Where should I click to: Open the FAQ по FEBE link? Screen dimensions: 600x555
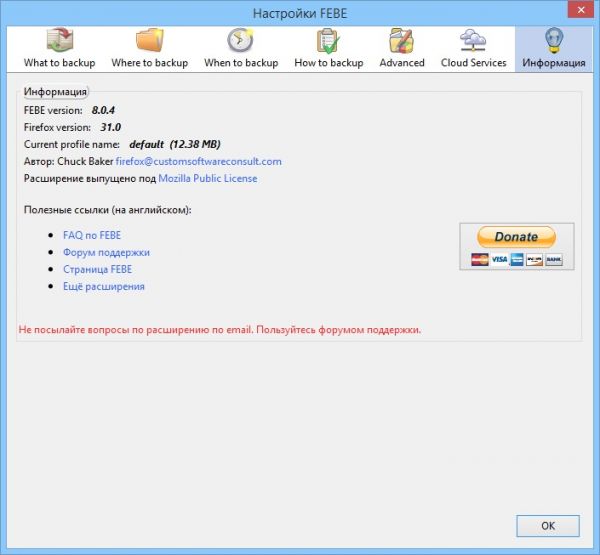(92, 235)
